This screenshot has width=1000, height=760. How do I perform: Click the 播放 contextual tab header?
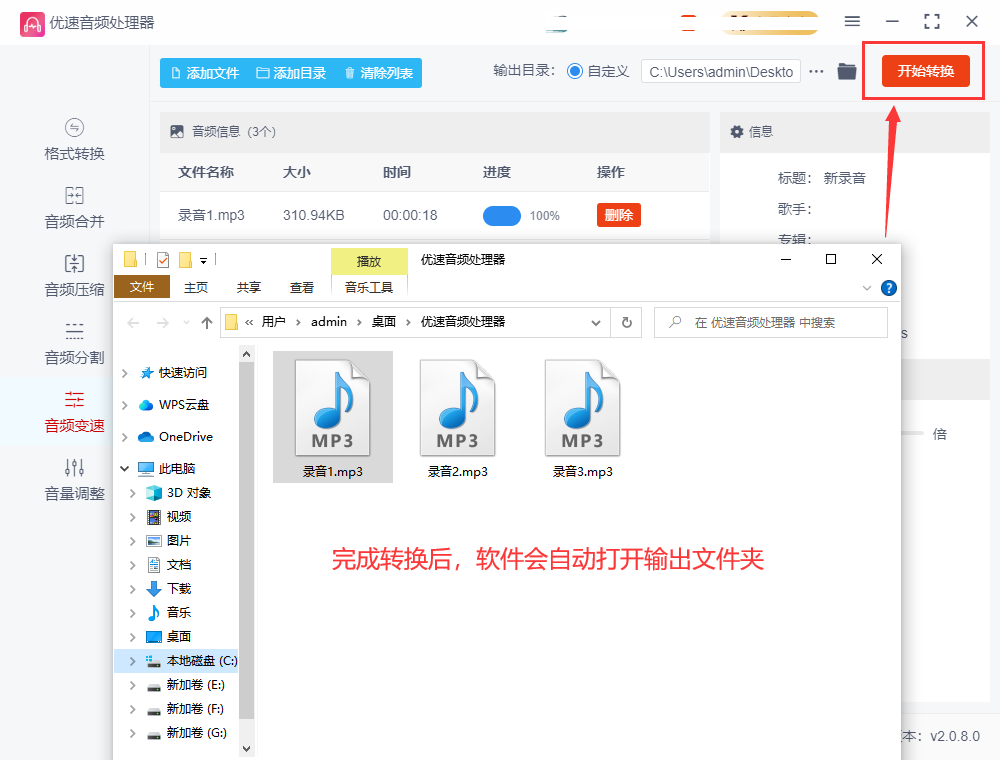(x=369, y=261)
